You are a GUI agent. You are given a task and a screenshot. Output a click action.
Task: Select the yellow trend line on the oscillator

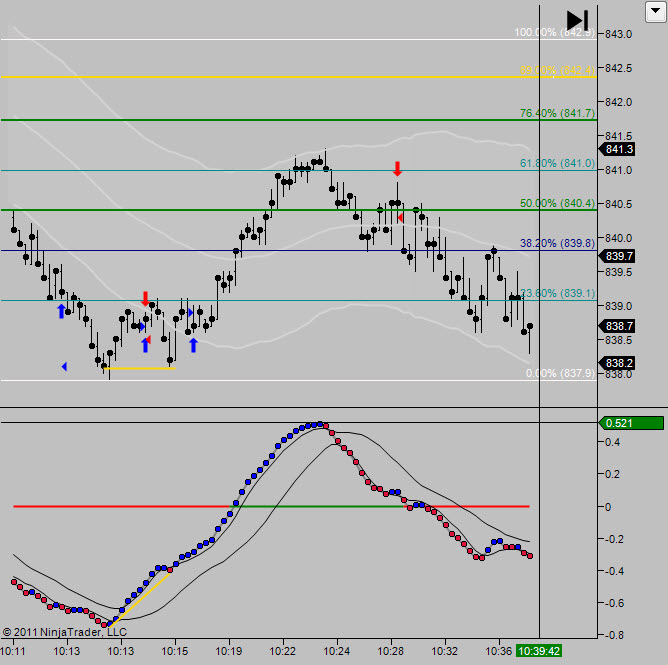140,600
